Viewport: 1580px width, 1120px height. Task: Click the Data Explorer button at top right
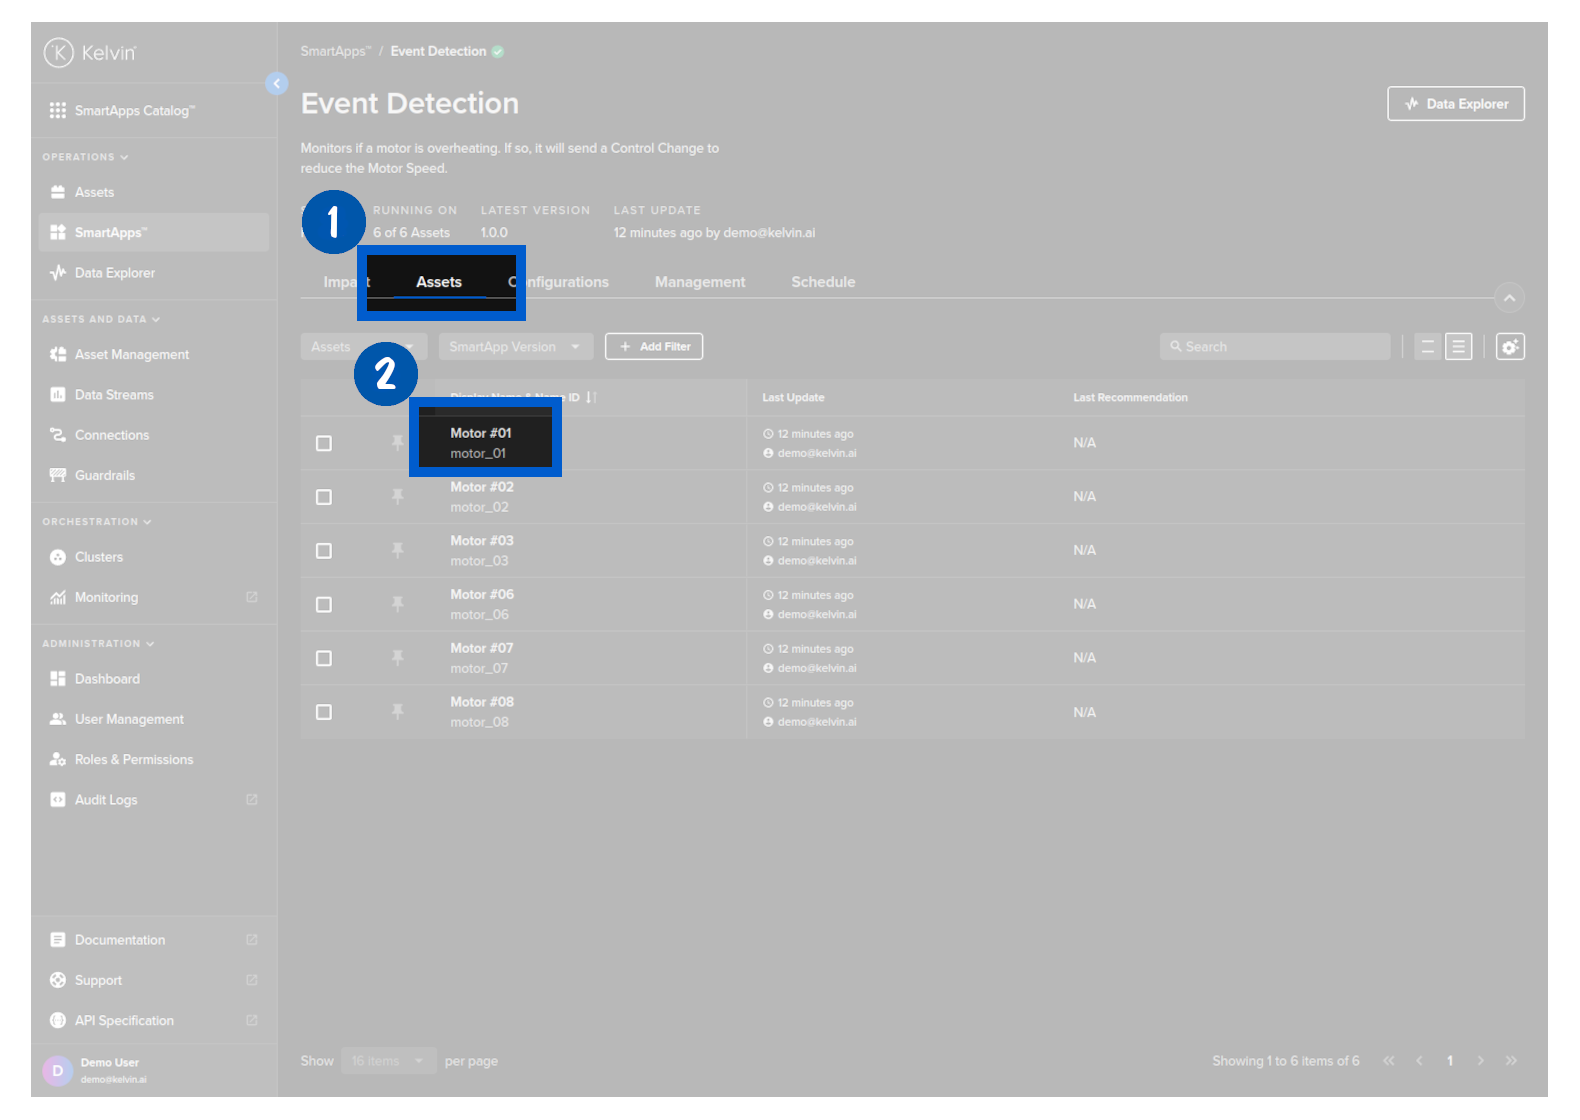1455,104
